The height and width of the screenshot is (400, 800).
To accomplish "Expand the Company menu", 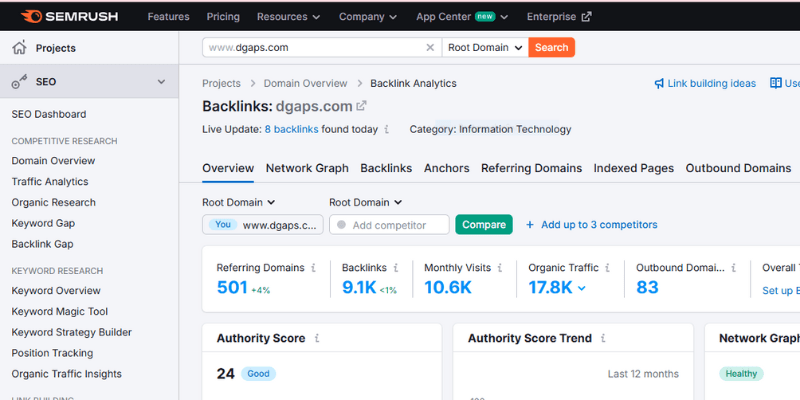I will coord(367,16).
